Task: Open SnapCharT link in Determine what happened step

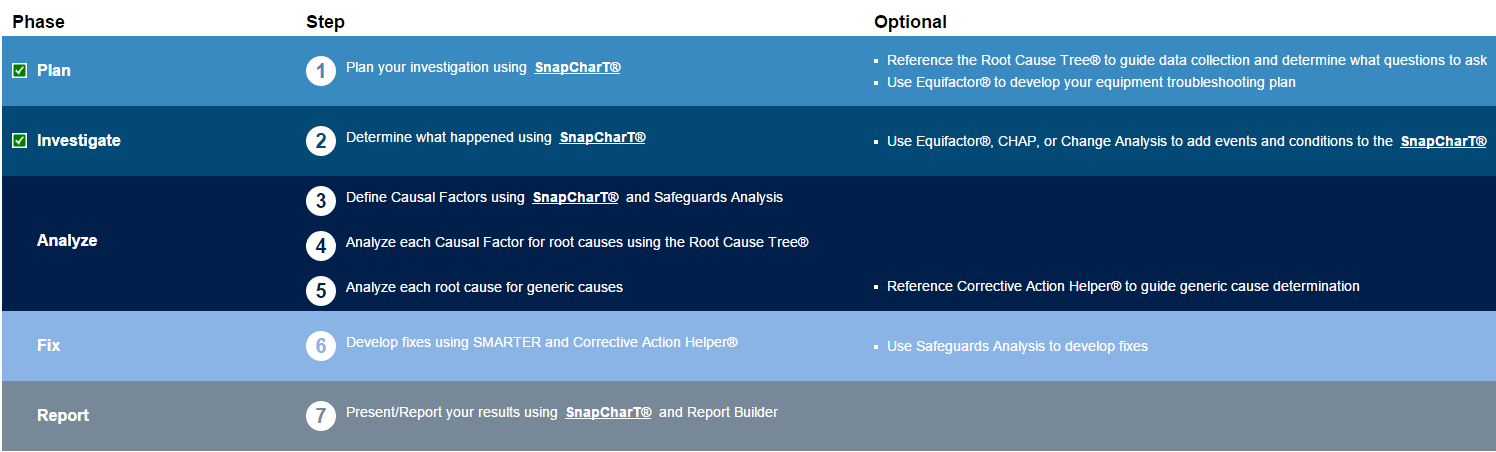Action: tap(602, 137)
